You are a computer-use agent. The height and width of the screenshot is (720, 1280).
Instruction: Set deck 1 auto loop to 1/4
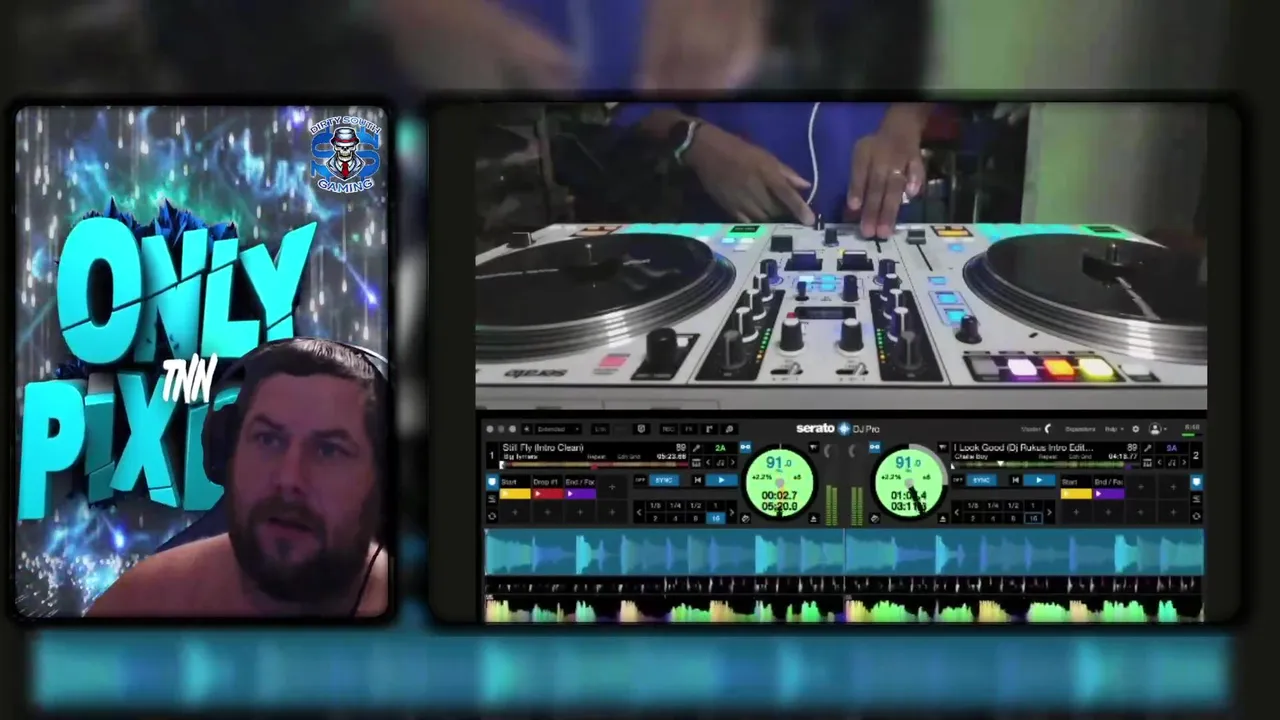pos(676,505)
